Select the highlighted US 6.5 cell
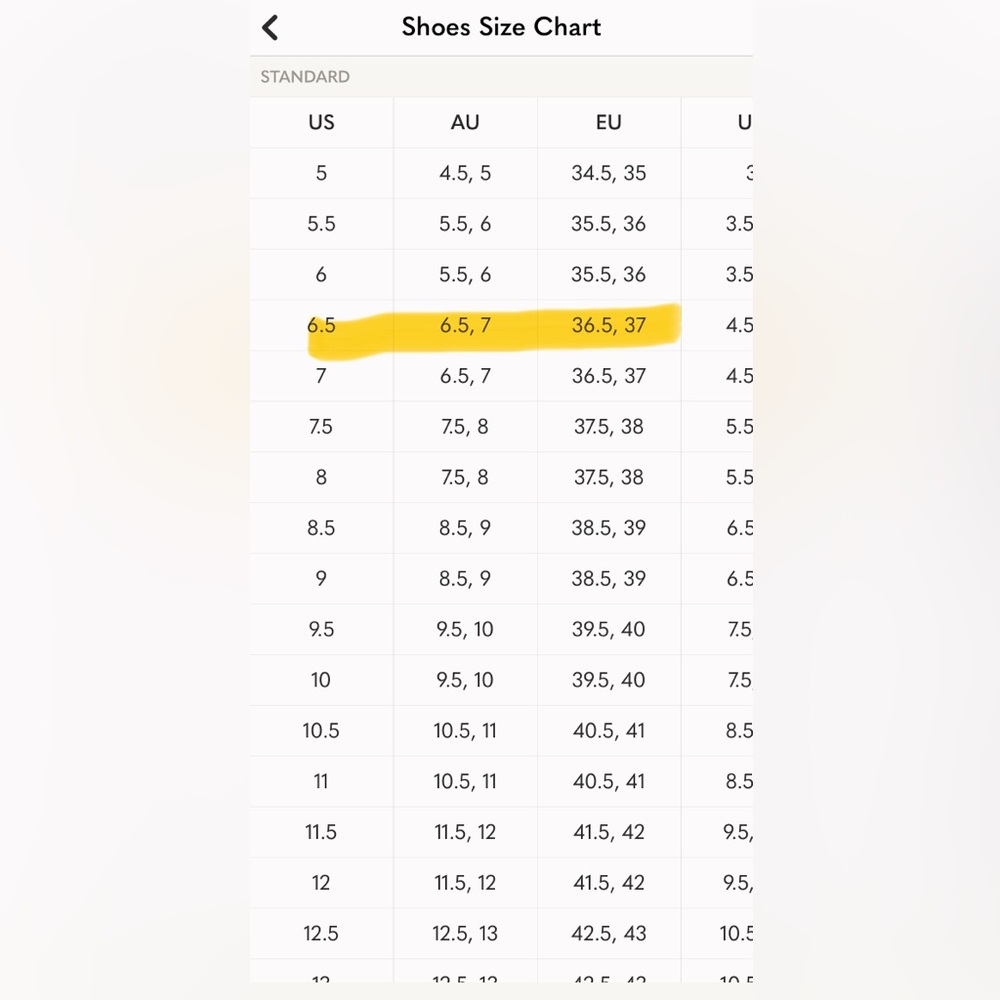This screenshot has height=1000, width=1000. (x=321, y=325)
